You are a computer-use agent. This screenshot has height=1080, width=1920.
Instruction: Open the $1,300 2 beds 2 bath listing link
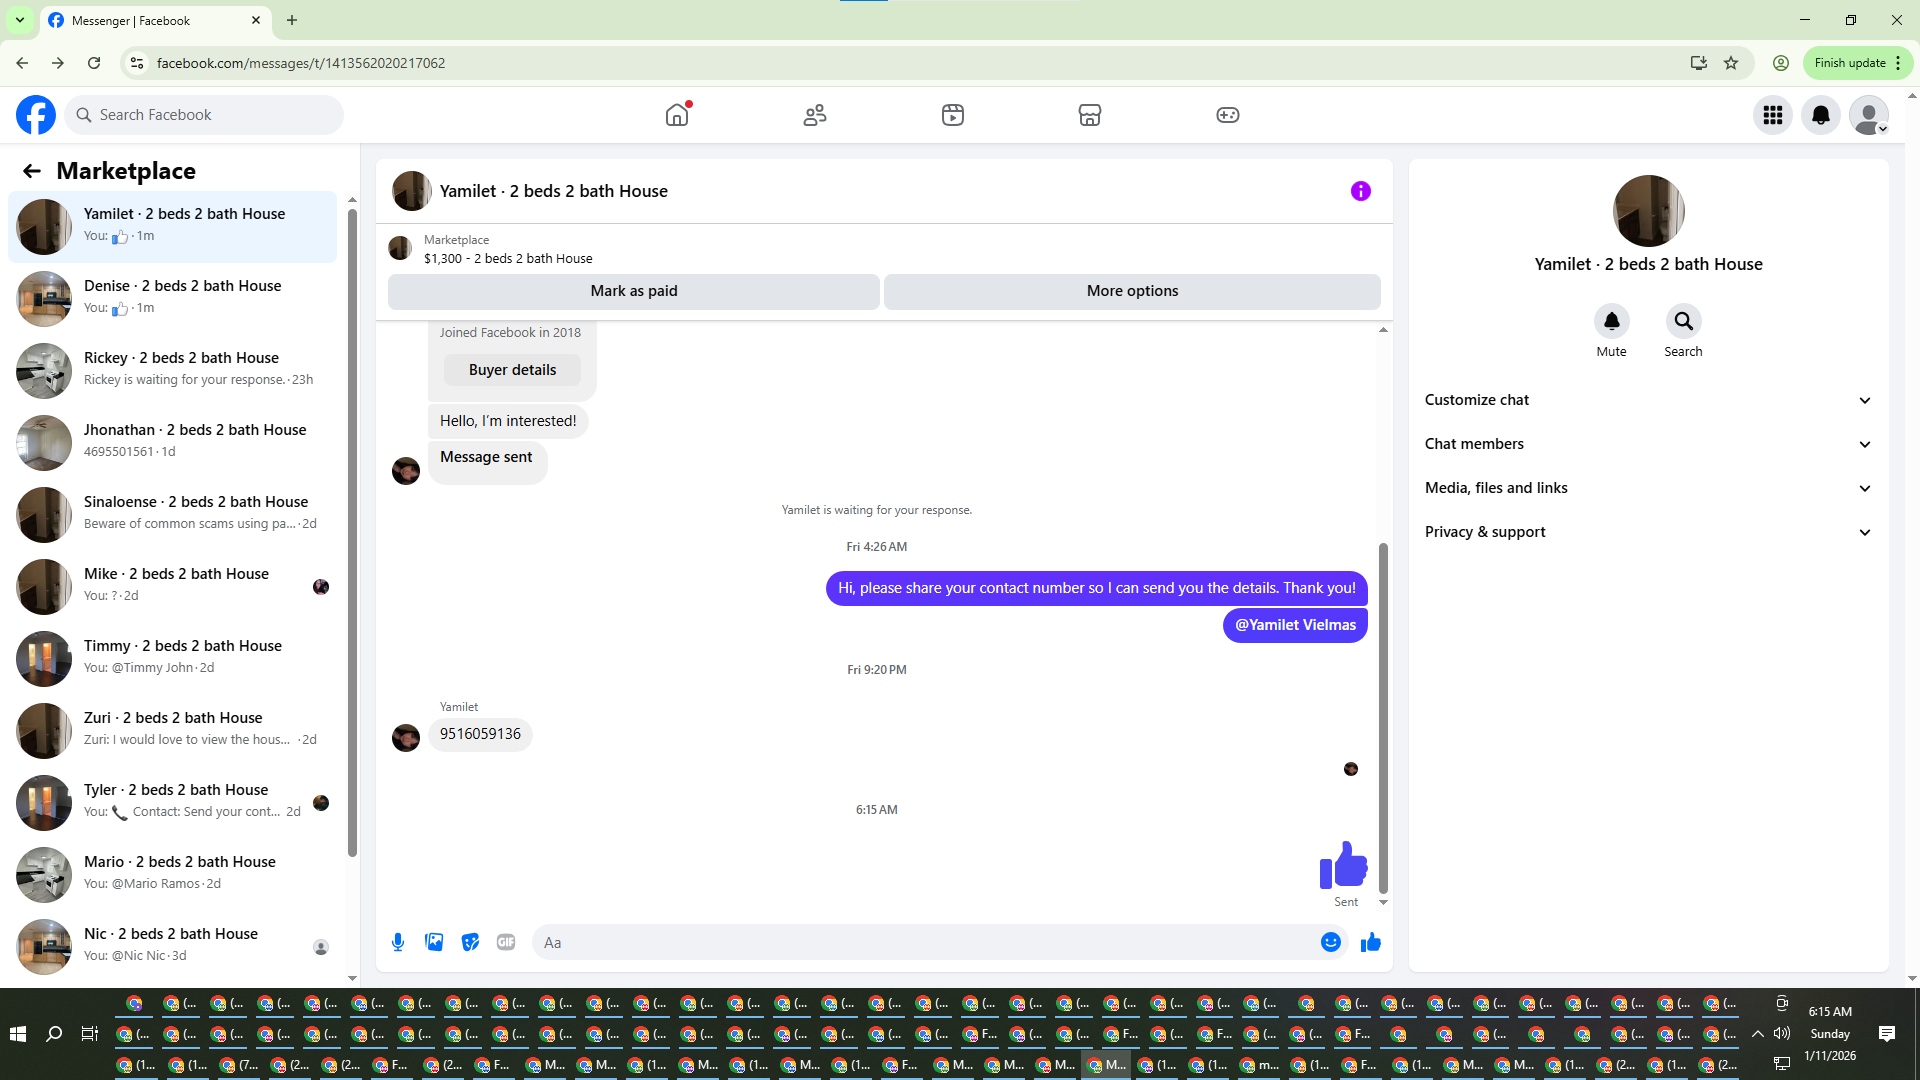(x=508, y=258)
